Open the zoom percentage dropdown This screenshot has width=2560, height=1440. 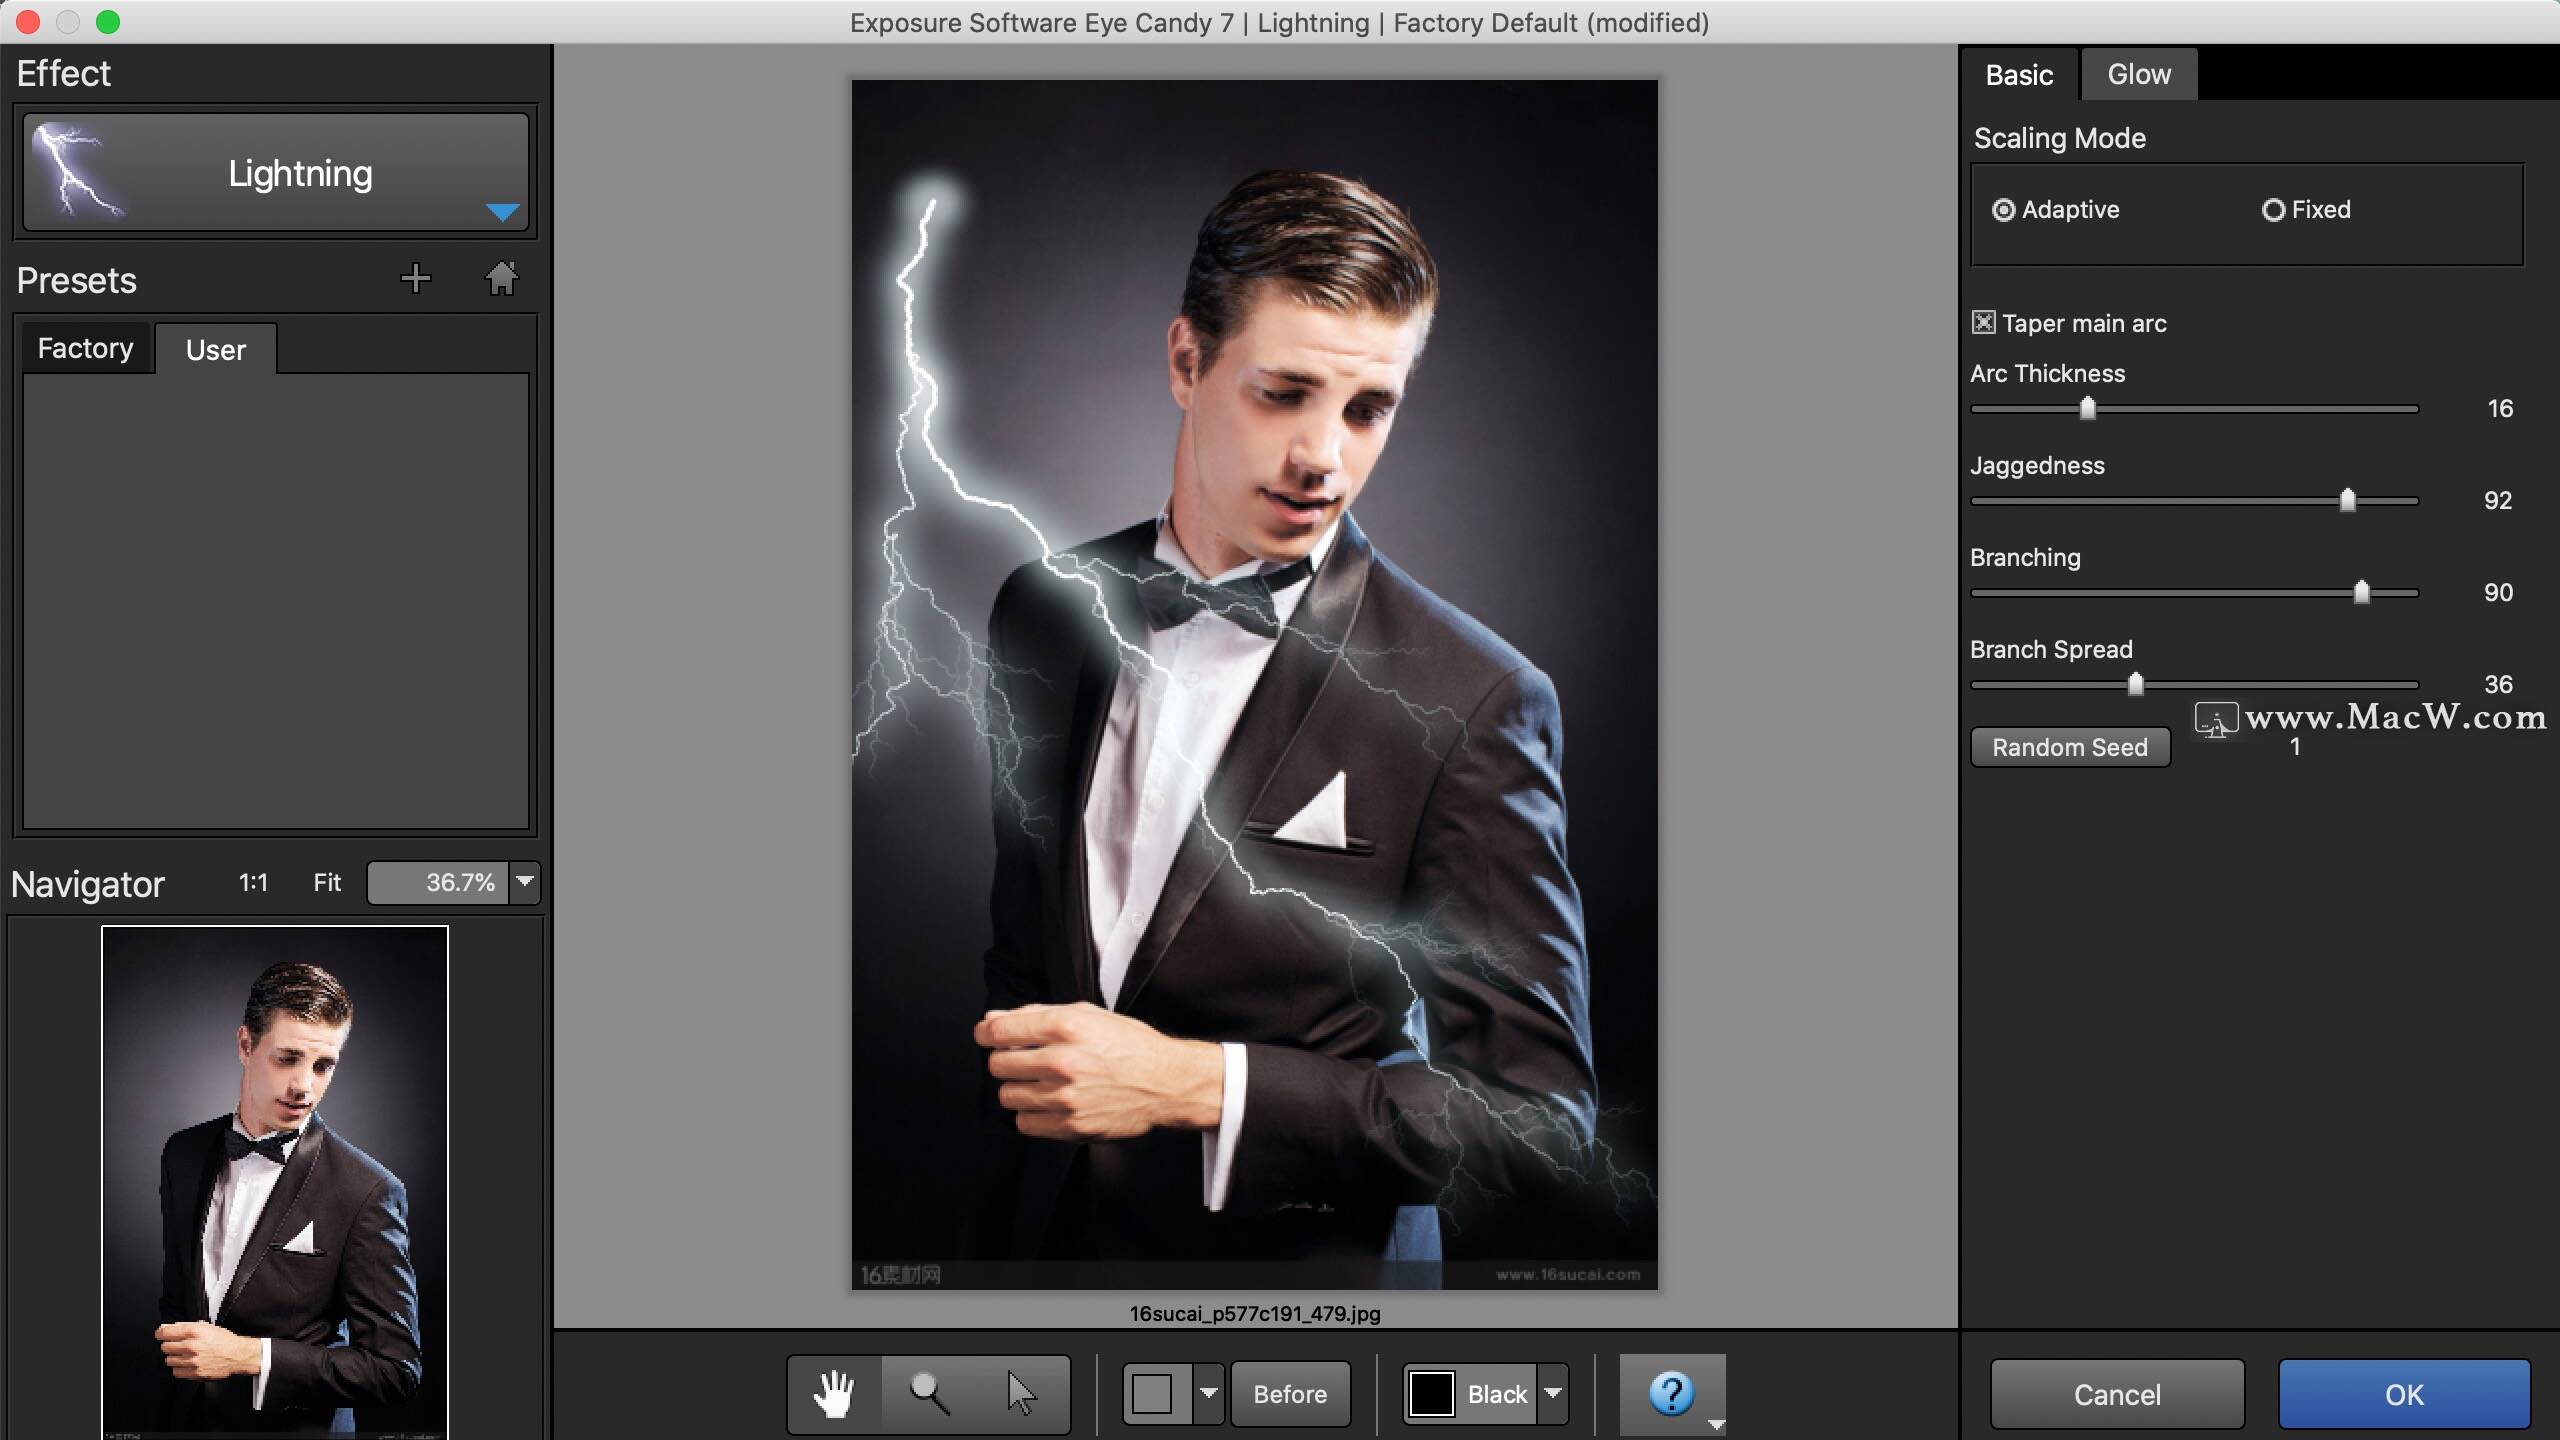point(525,882)
